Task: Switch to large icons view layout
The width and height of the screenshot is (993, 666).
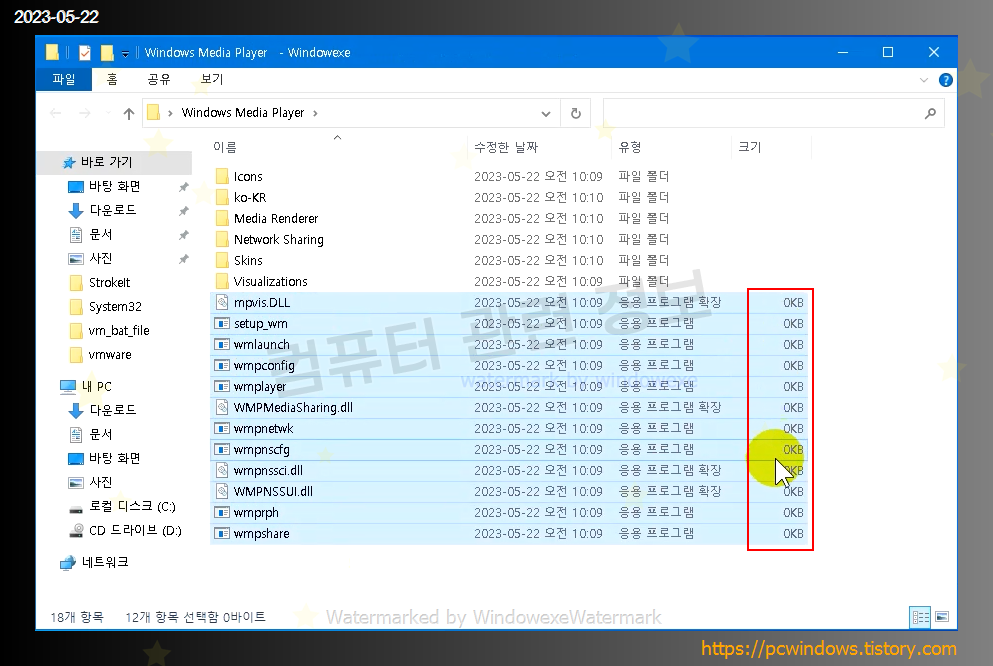Action: 942,617
